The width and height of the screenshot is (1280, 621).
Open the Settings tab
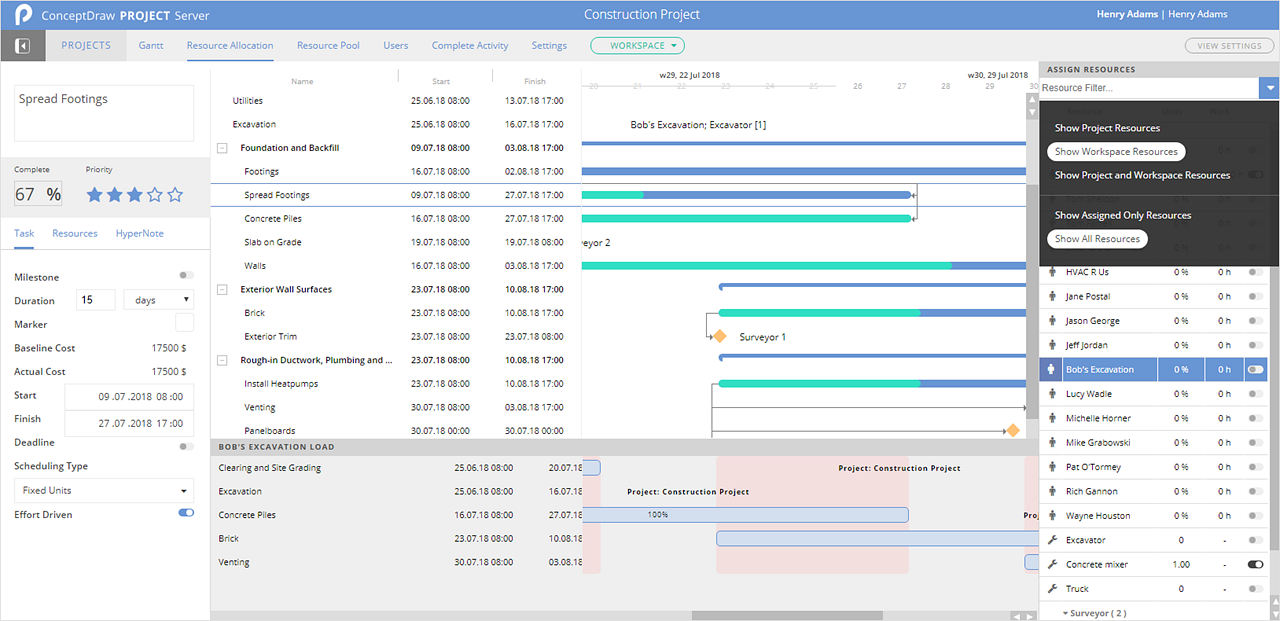pyautogui.click(x=549, y=46)
